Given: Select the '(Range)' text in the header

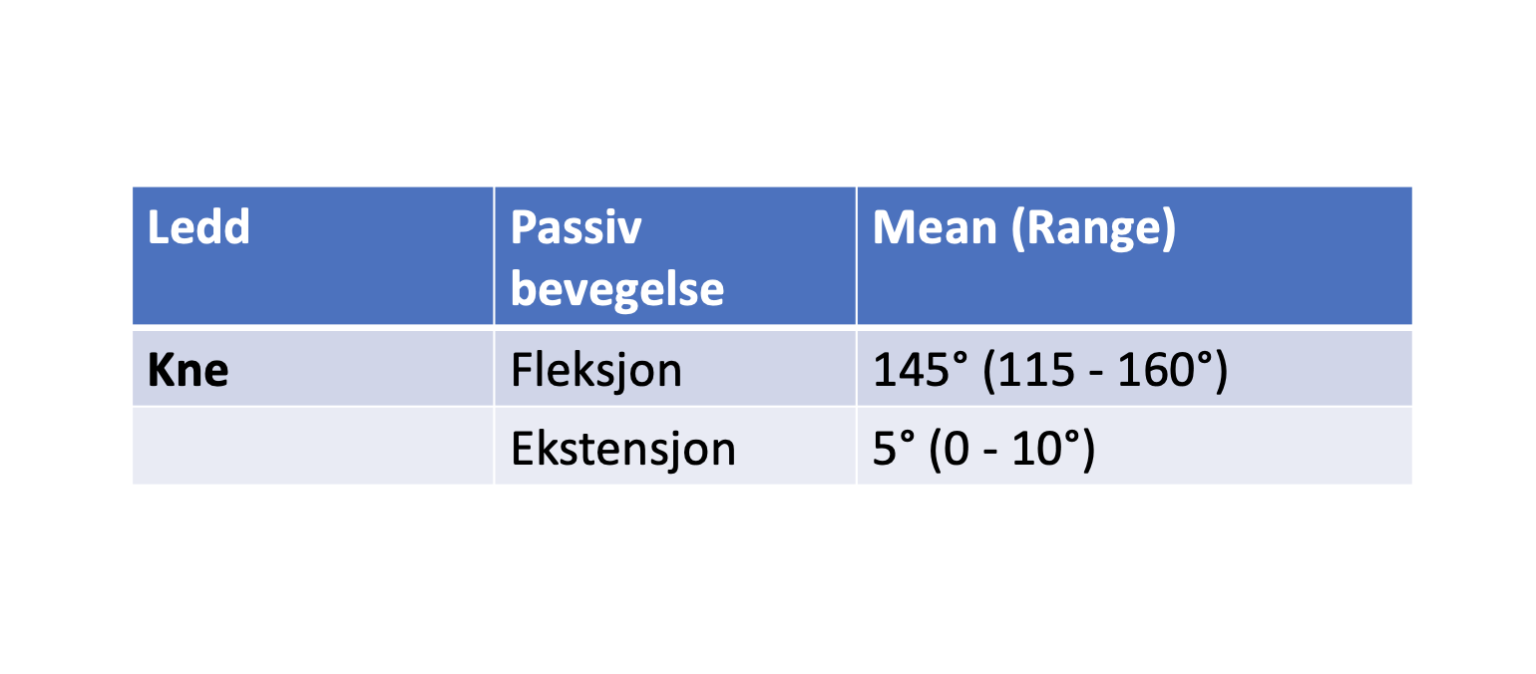Looking at the screenshot, I should tap(1092, 230).
